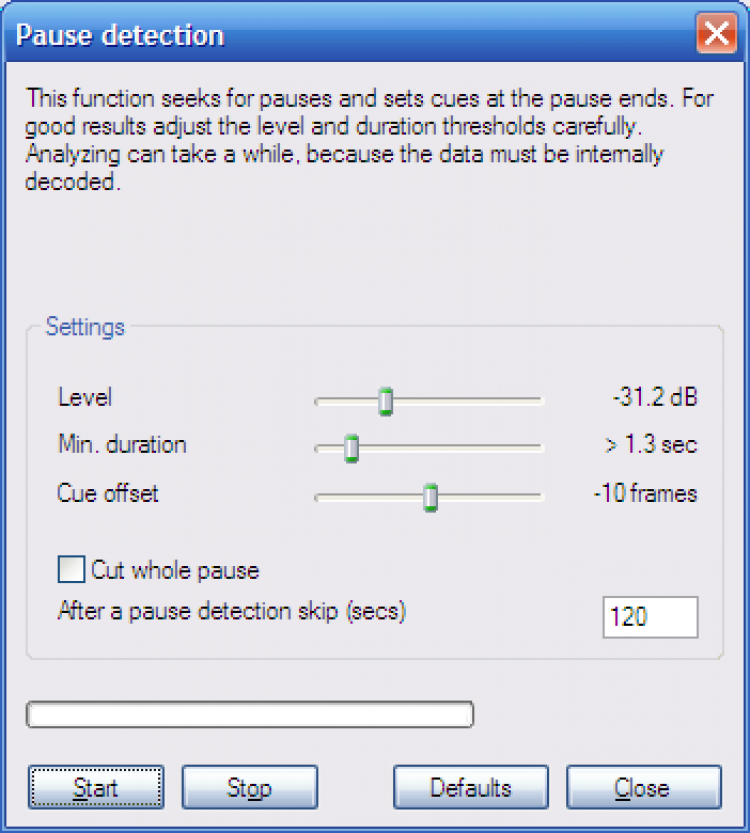Image resolution: width=750 pixels, height=833 pixels.
Task: Click the Close button at bottom right
Action: 642,788
